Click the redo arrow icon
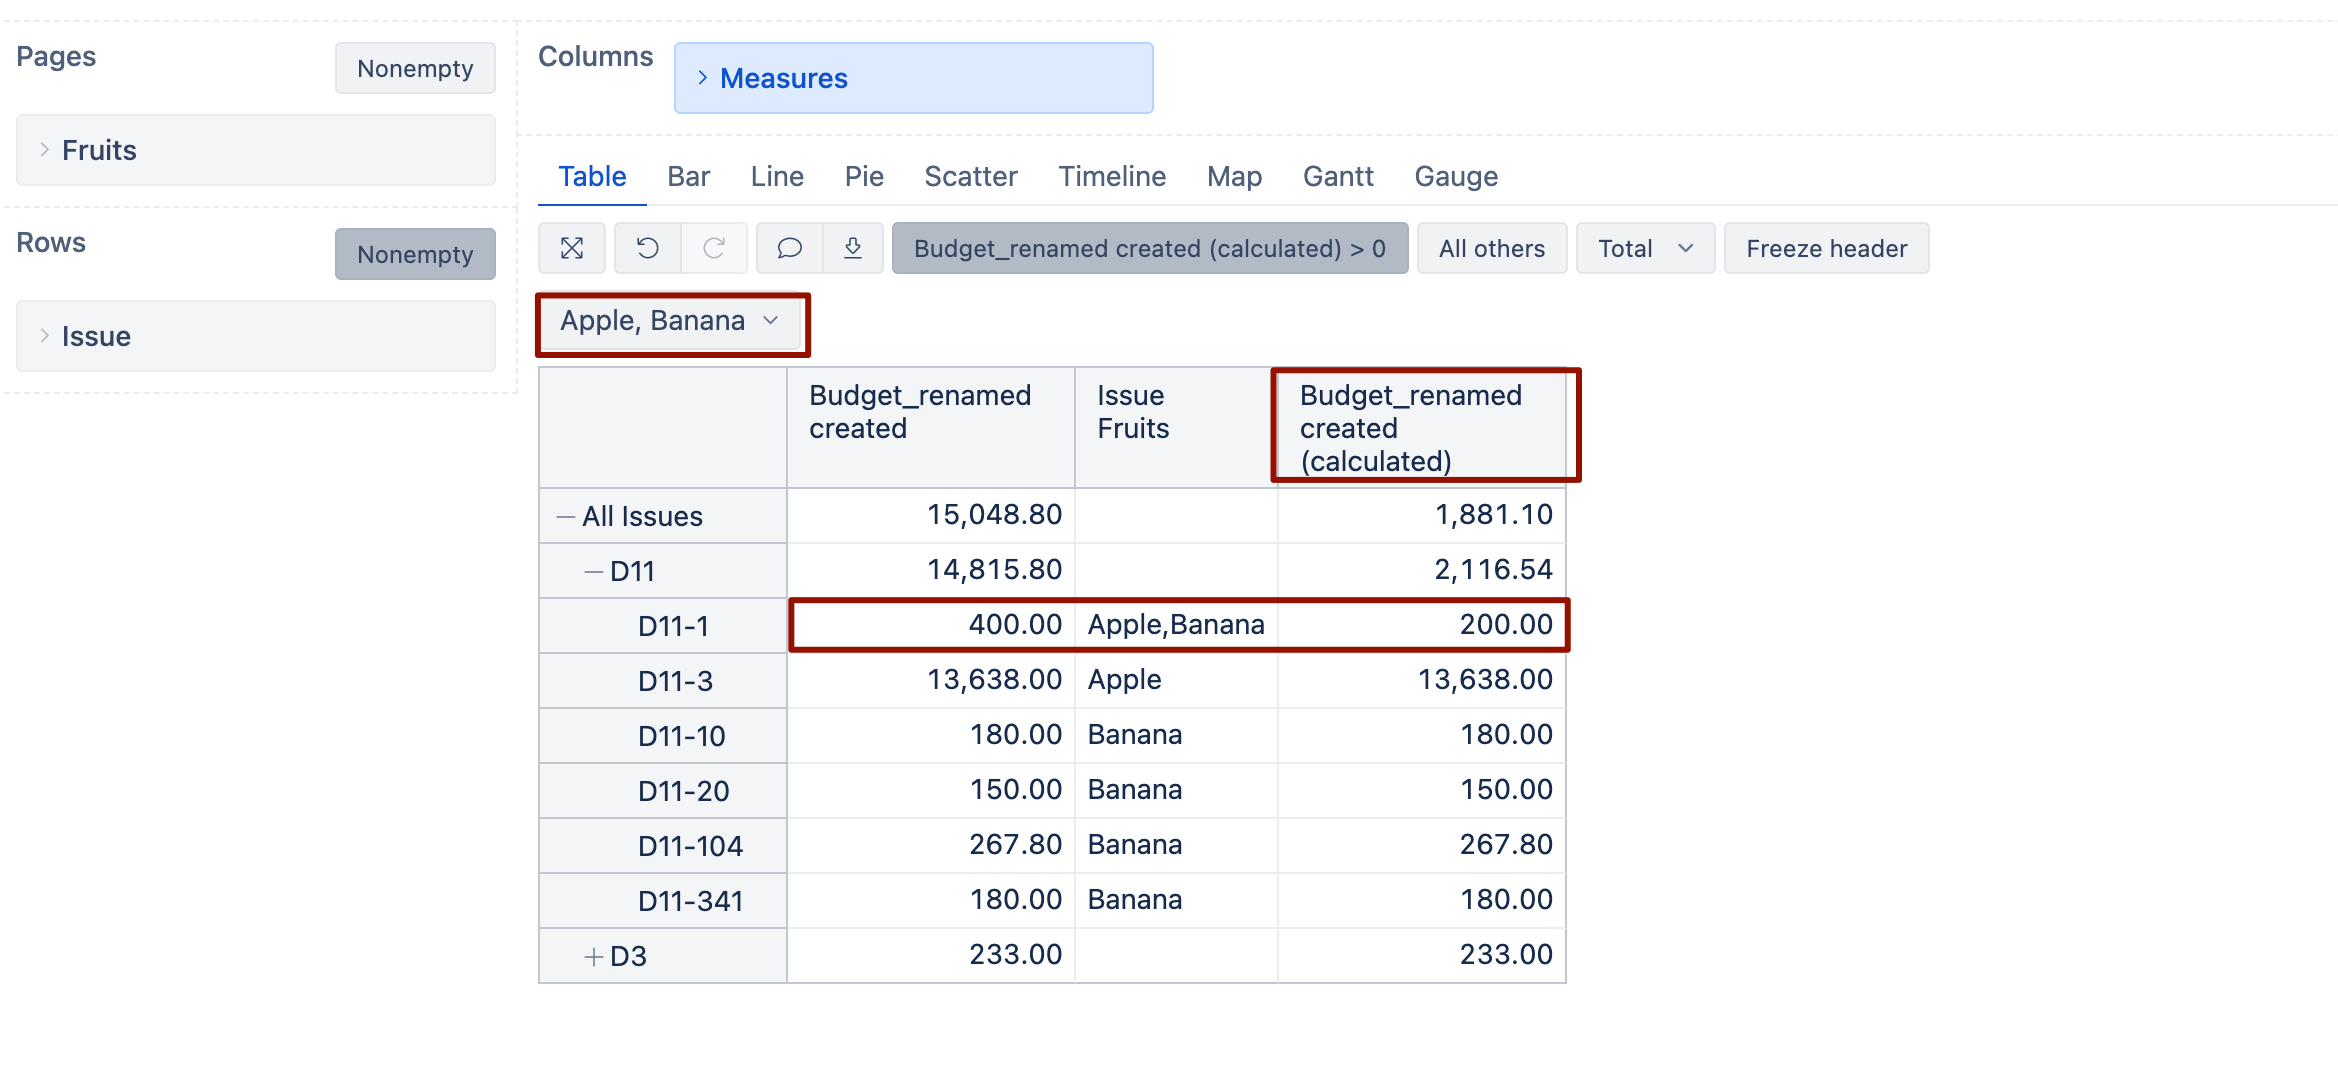 714,248
